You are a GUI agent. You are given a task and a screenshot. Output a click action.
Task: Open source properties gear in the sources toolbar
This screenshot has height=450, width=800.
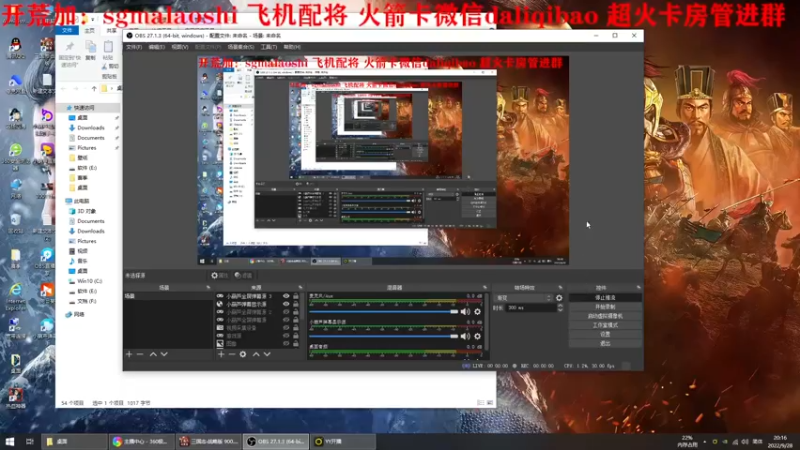[243, 354]
